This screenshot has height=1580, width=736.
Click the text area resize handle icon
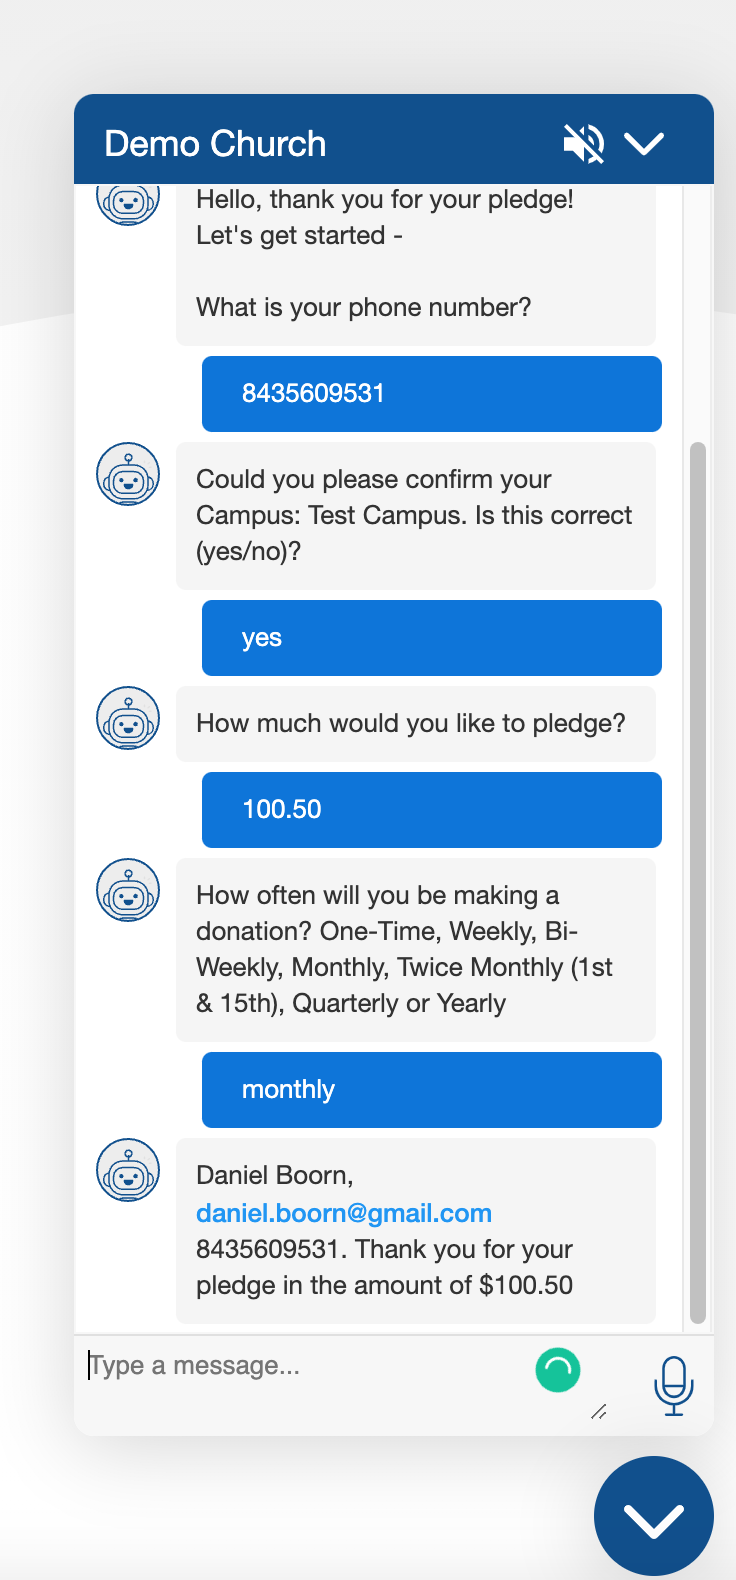point(599,1411)
